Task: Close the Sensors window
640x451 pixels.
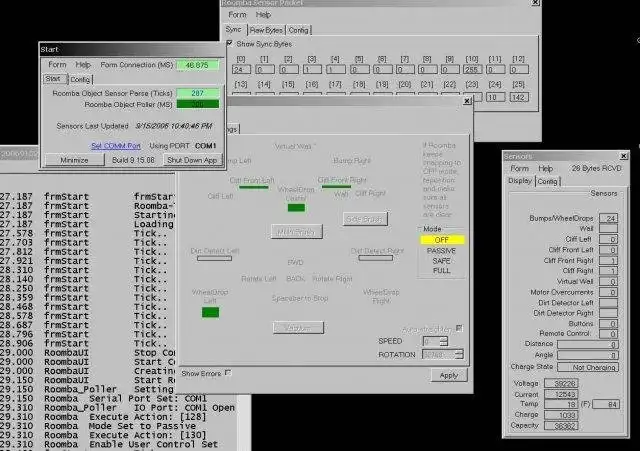Action: pos(624,156)
